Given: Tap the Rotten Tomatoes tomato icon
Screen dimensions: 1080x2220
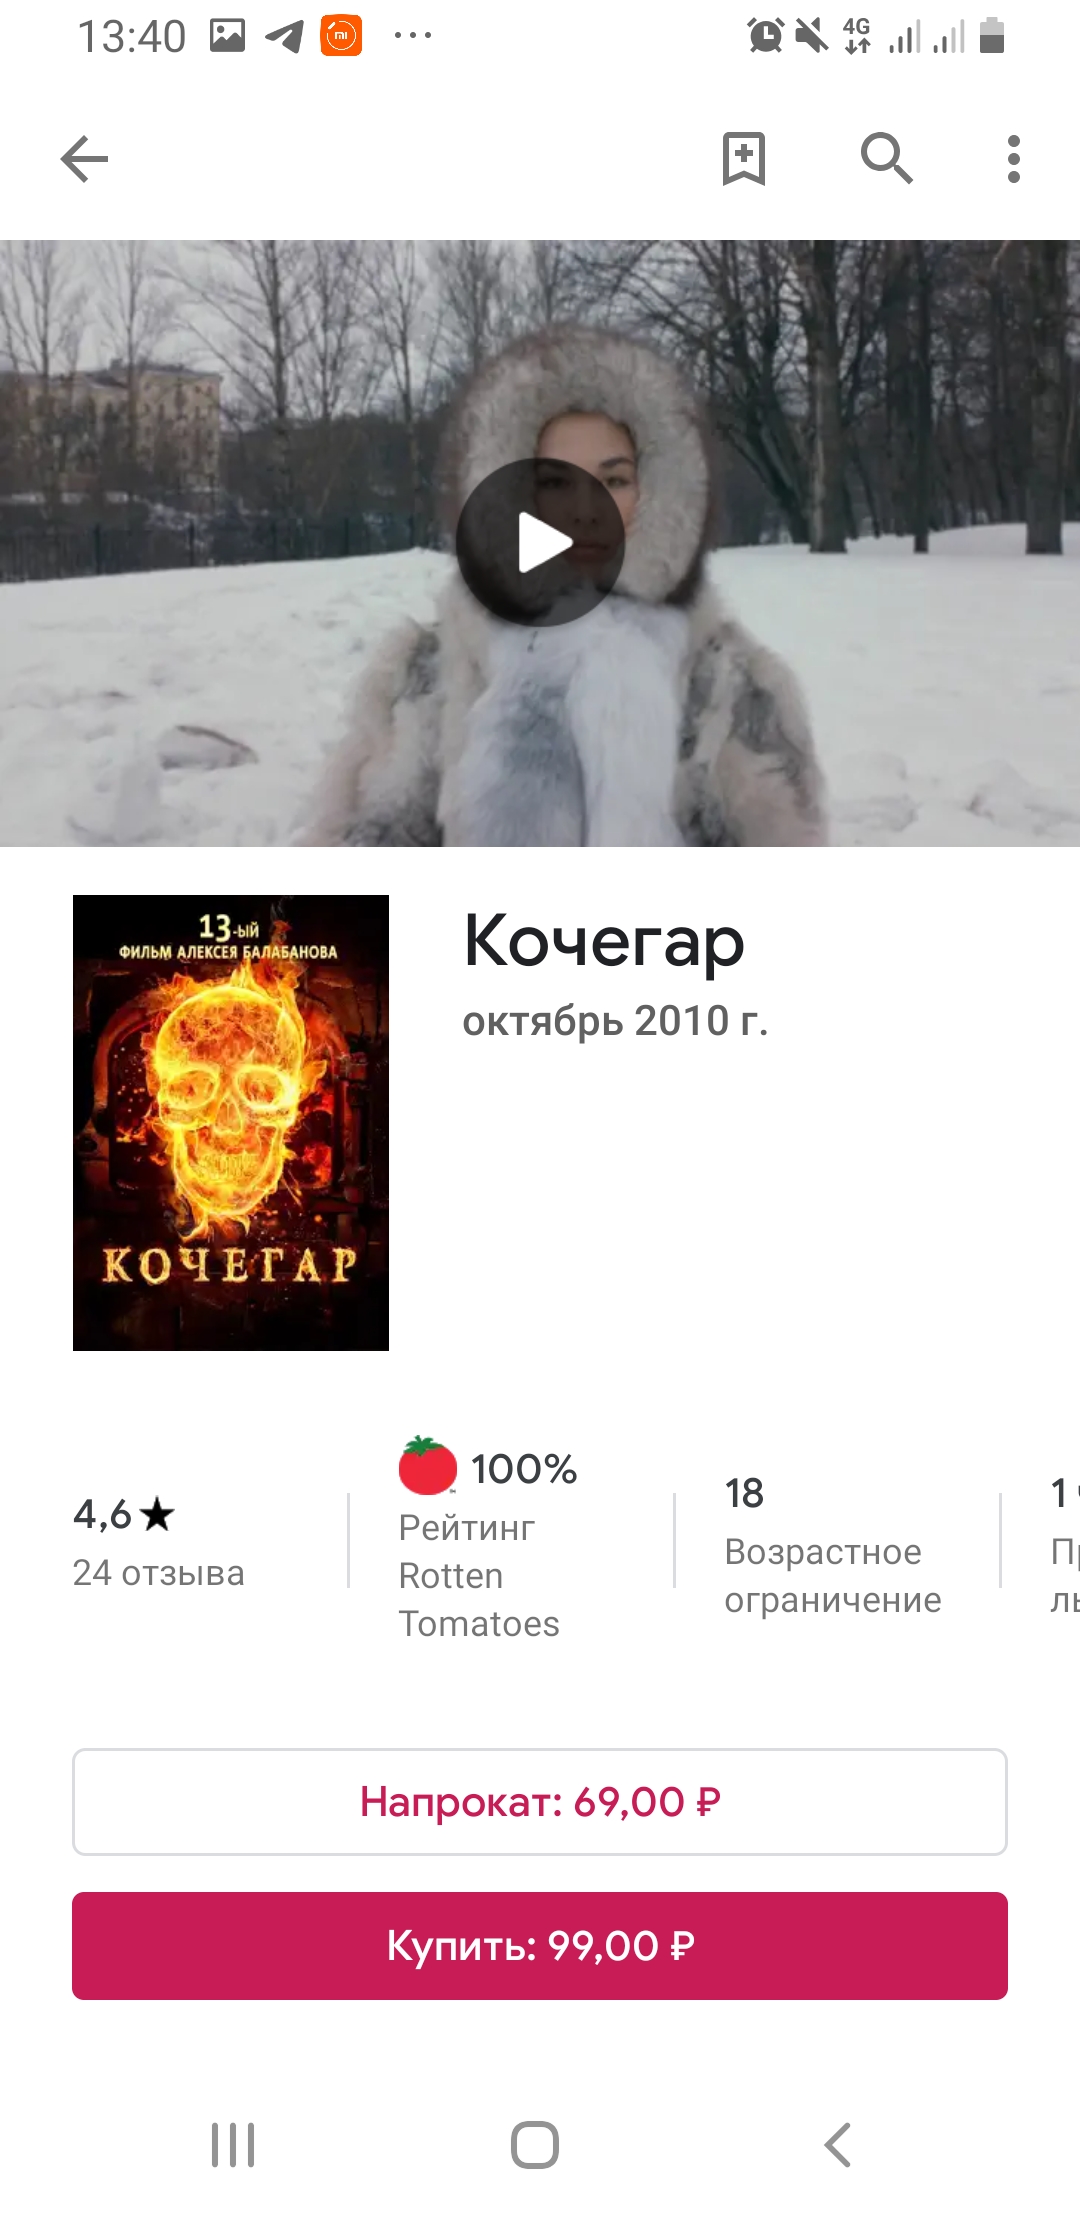Looking at the screenshot, I should pos(428,1465).
